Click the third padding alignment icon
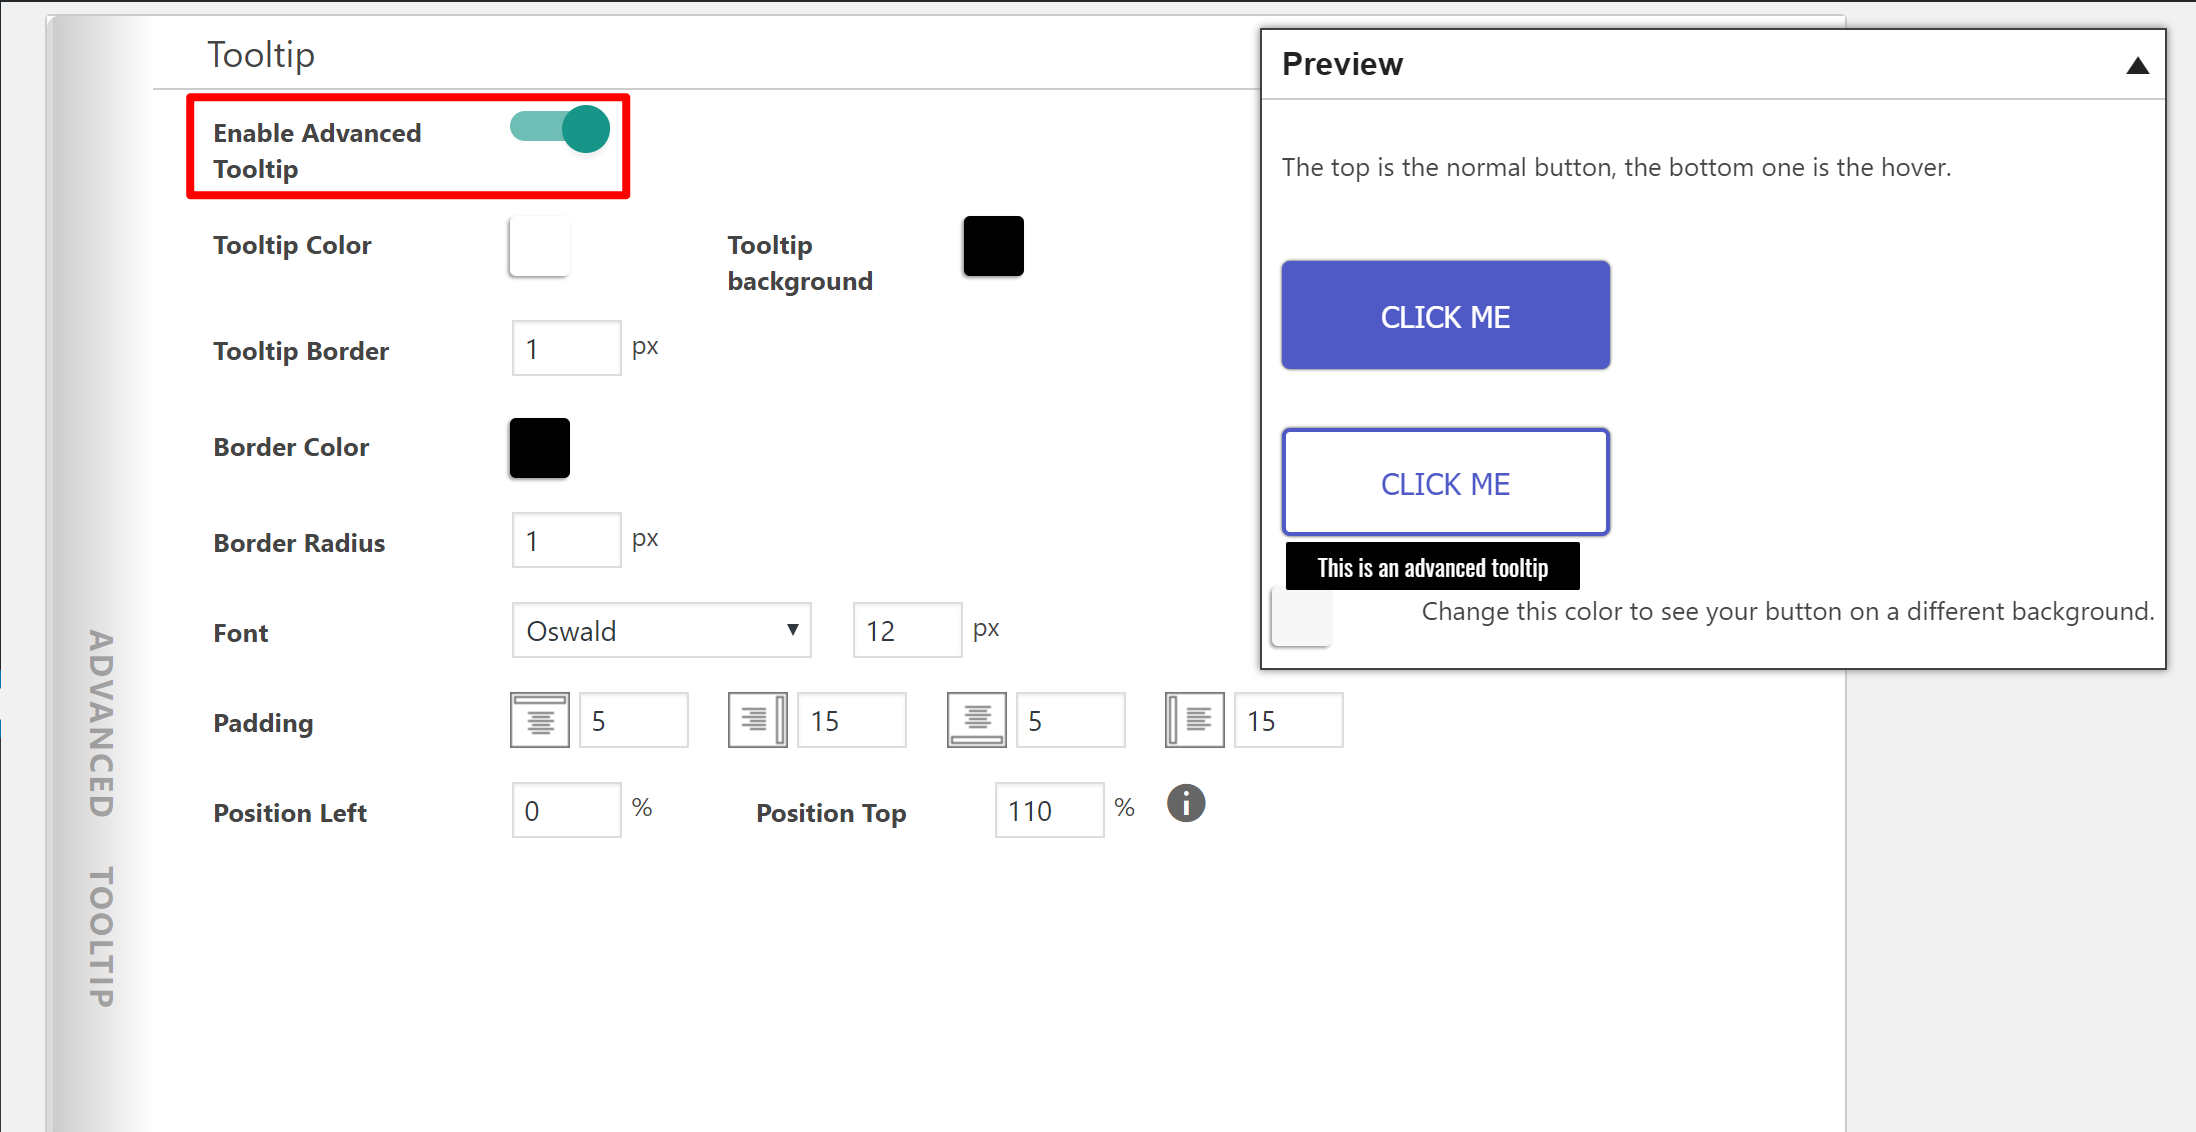Image resolution: width=2196 pixels, height=1132 pixels. 977,719
